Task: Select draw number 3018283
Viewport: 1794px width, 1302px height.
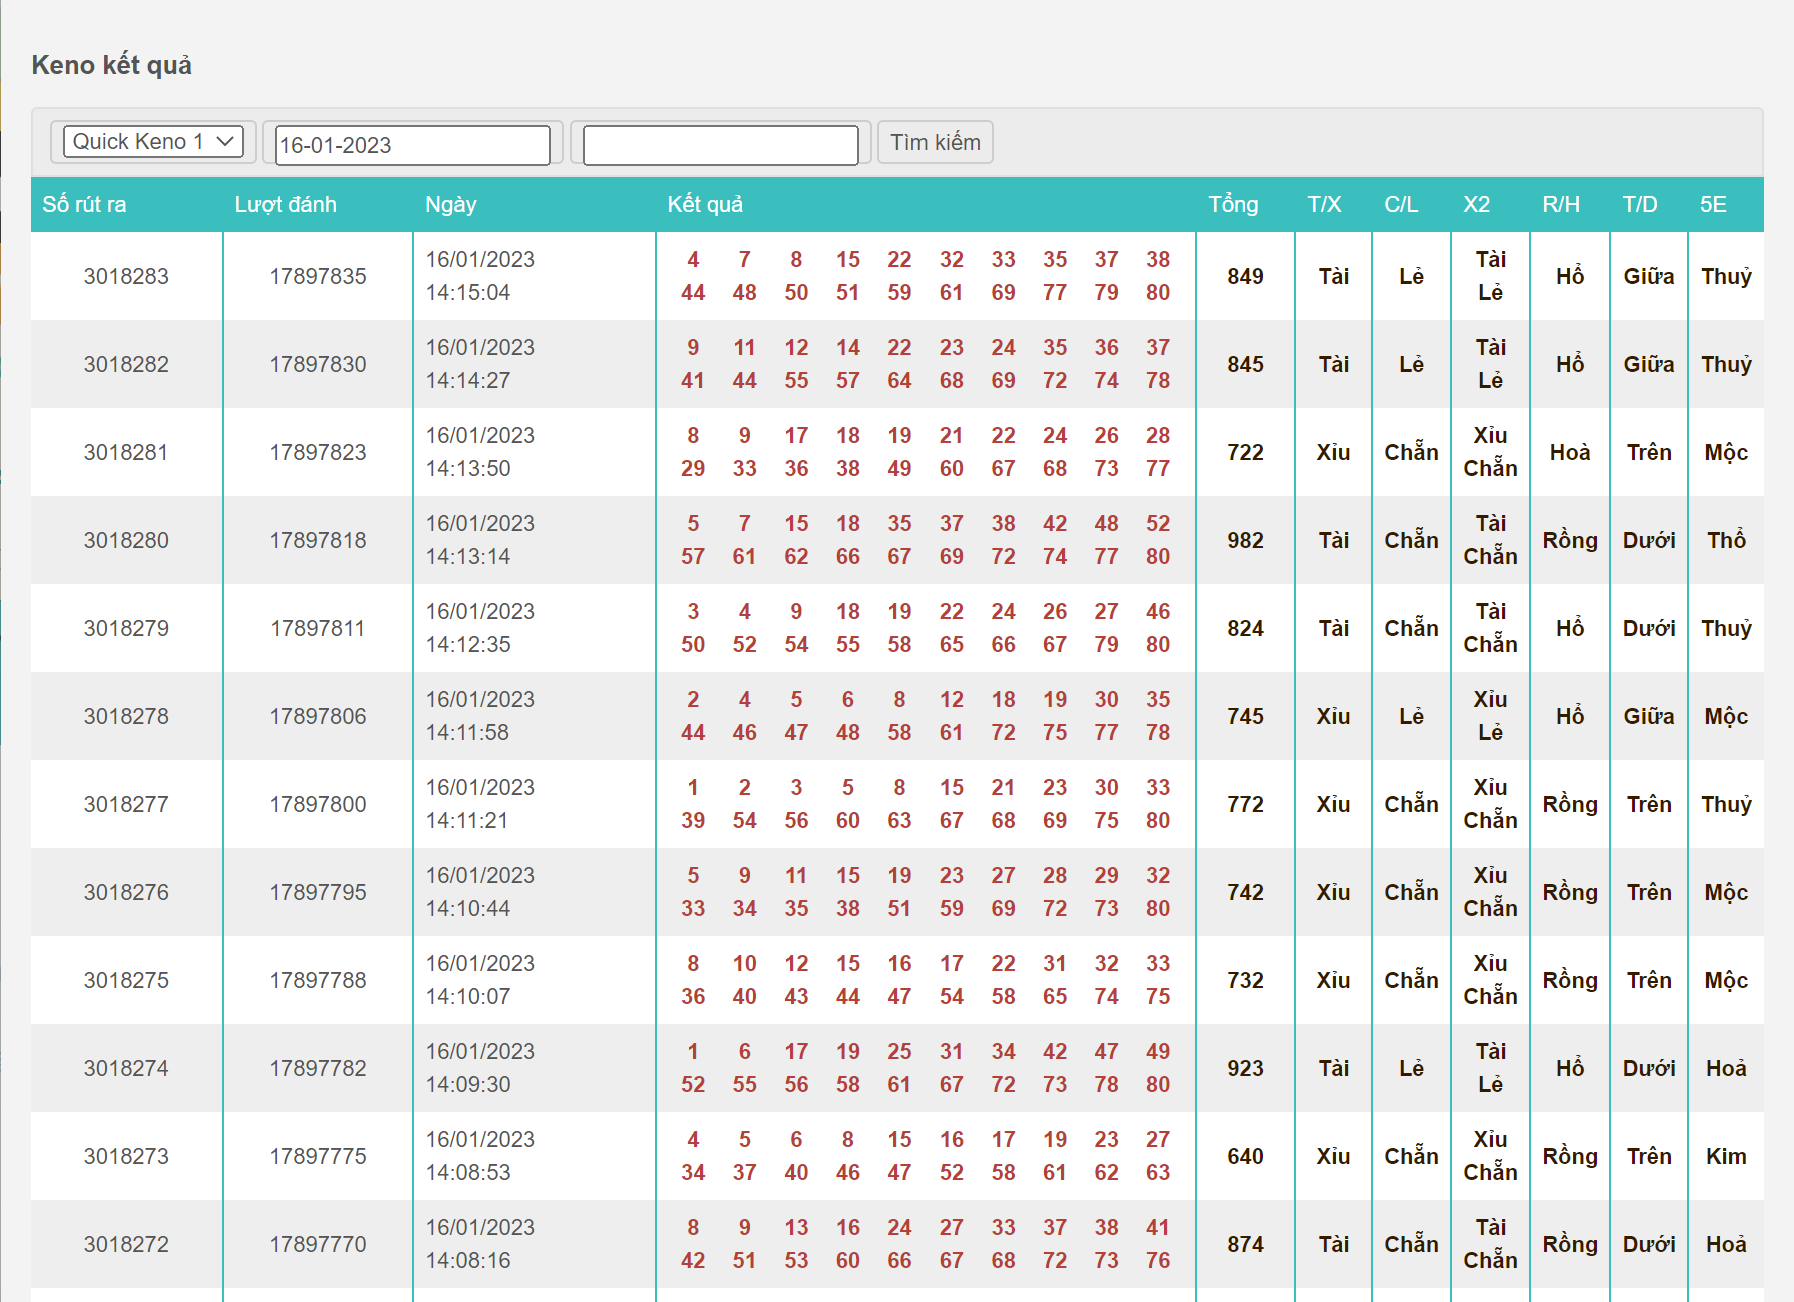Action: (x=126, y=276)
